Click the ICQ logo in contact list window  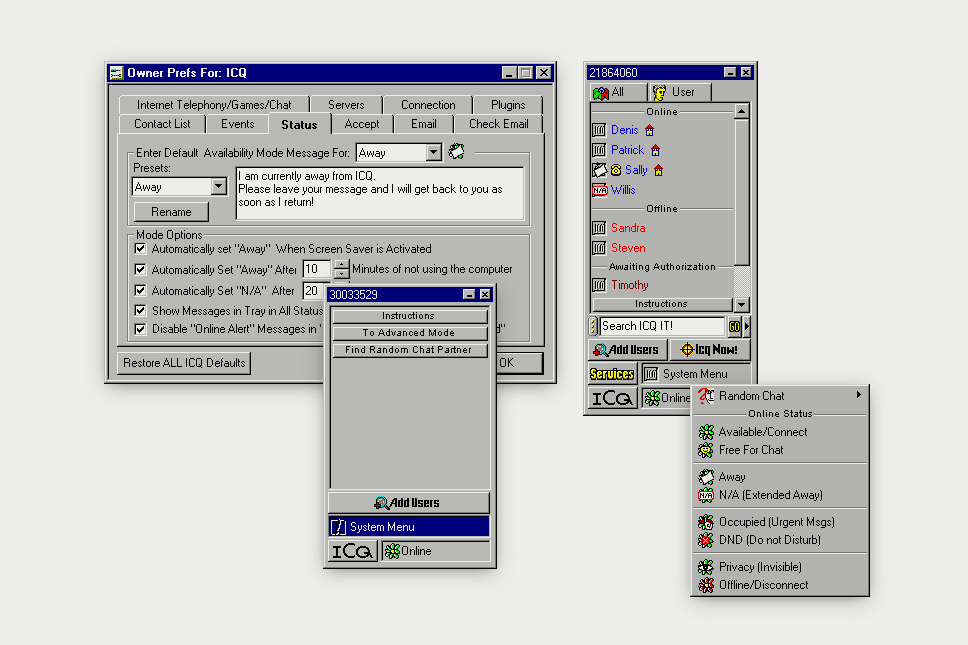pos(611,398)
